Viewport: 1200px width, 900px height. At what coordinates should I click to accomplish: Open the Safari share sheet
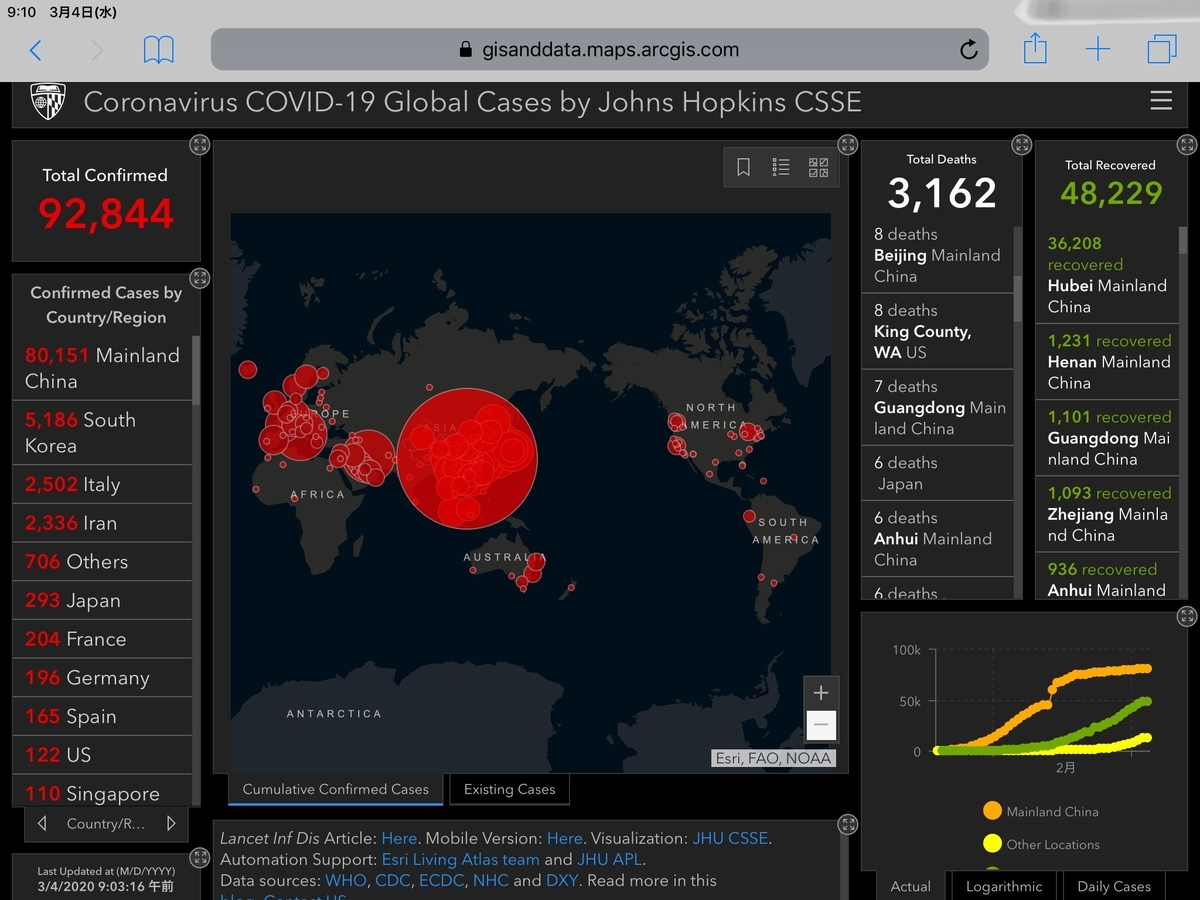1035,48
